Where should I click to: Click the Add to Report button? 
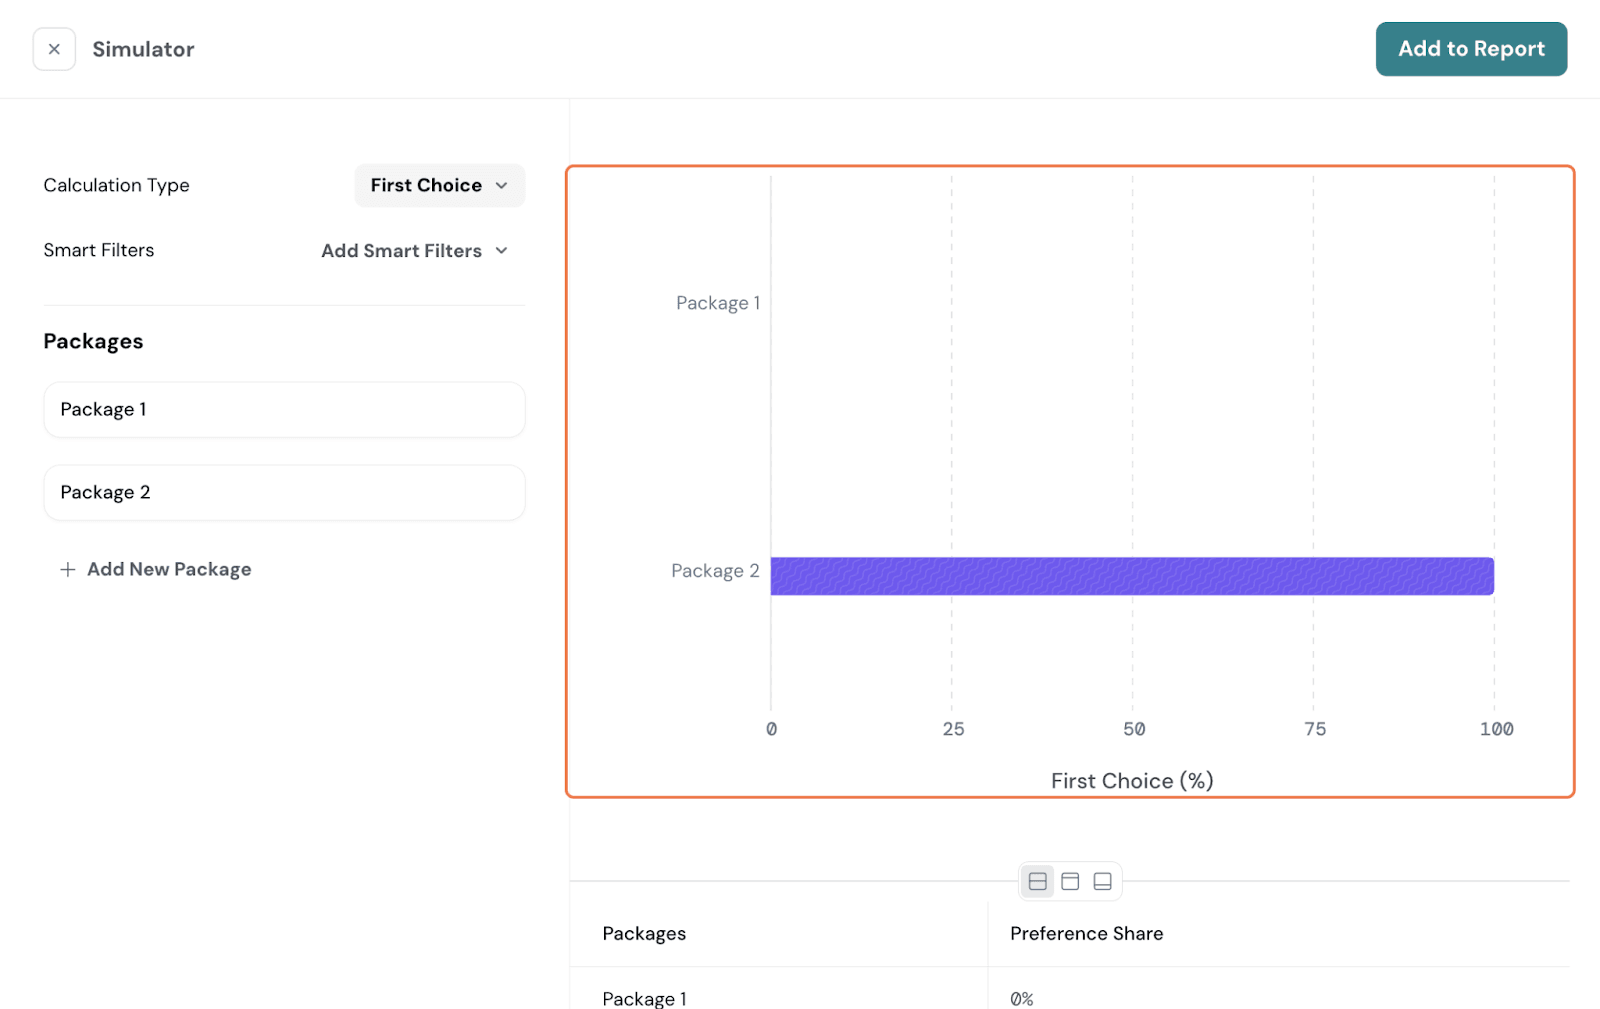click(x=1471, y=49)
